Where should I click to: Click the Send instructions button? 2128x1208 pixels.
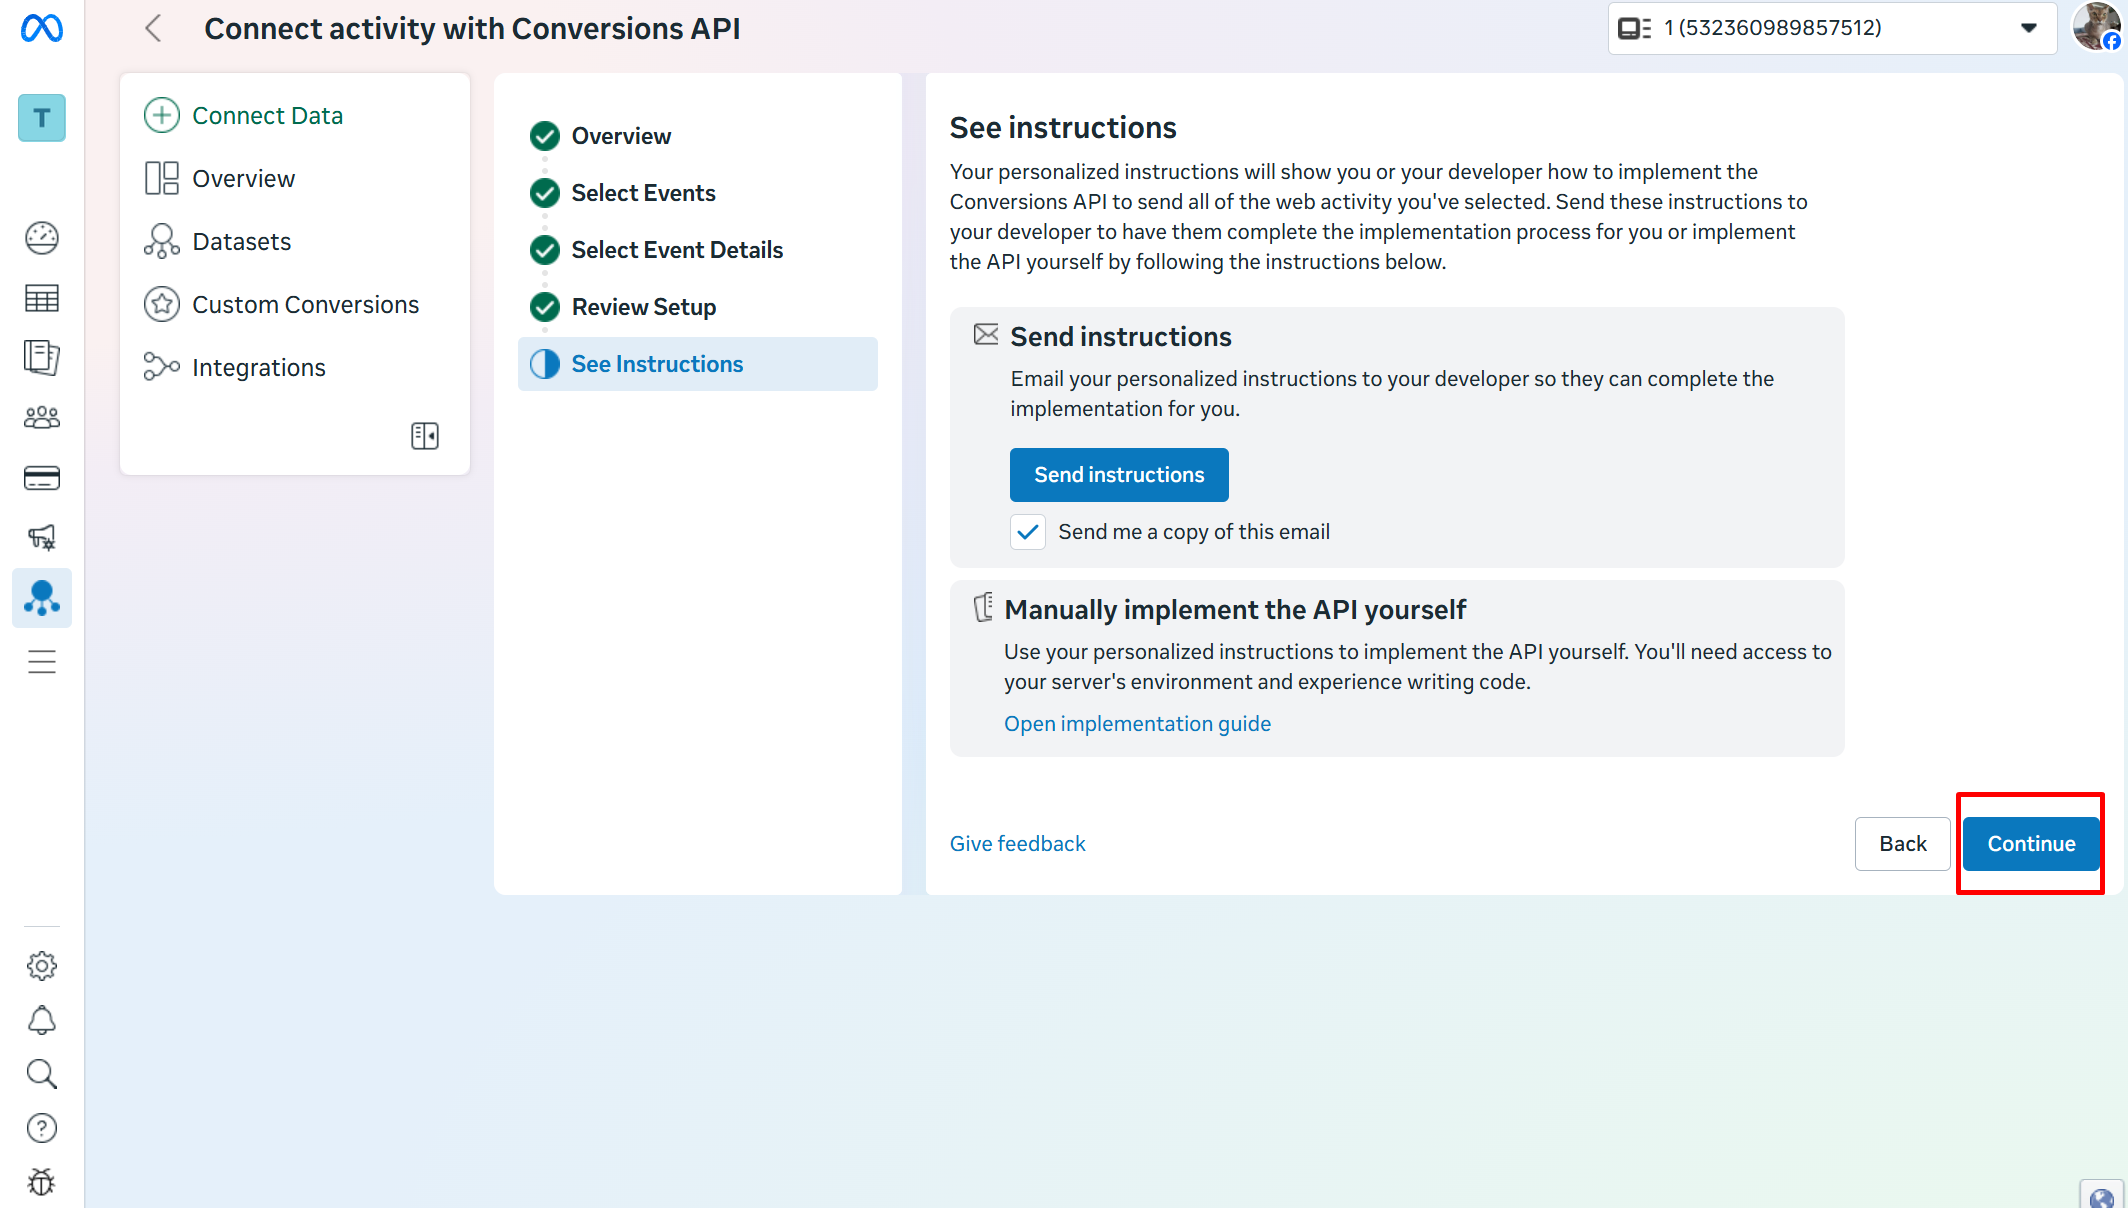pyautogui.click(x=1119, y=475)
